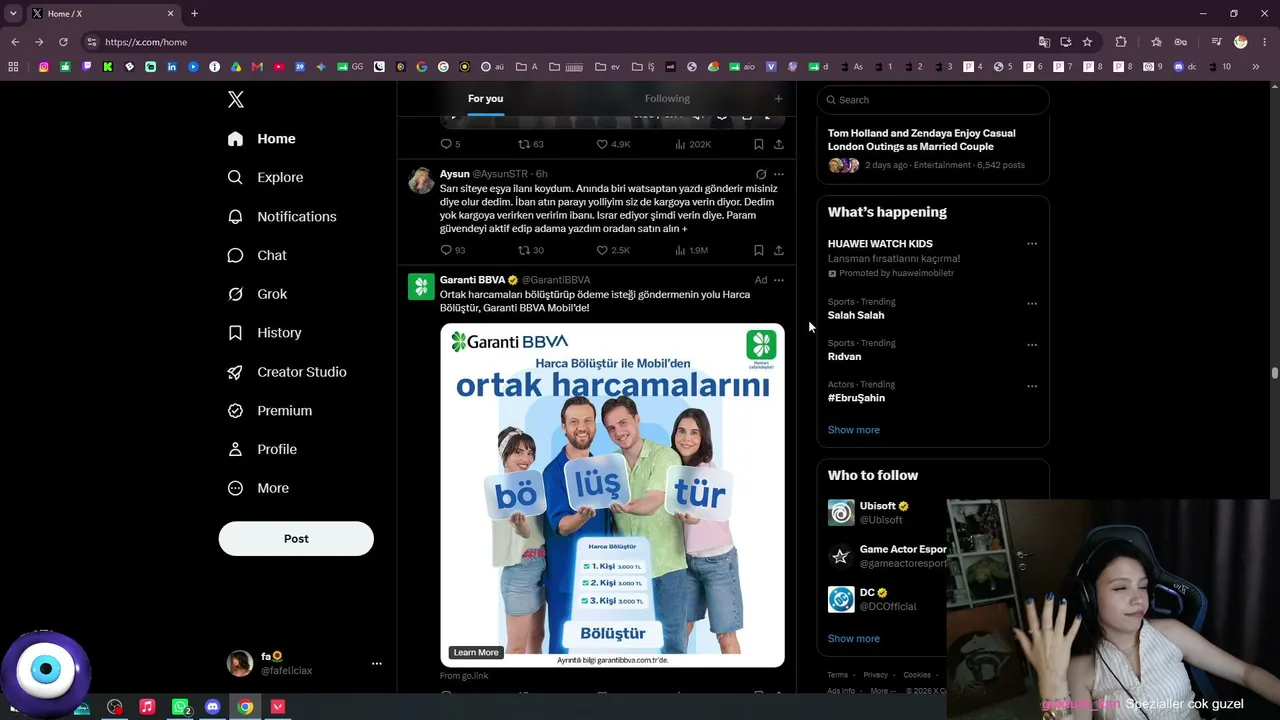This screenshot has width=1280, height=720.
Task: Go to Explore in the sidebar
Action: tap(265, 177)
